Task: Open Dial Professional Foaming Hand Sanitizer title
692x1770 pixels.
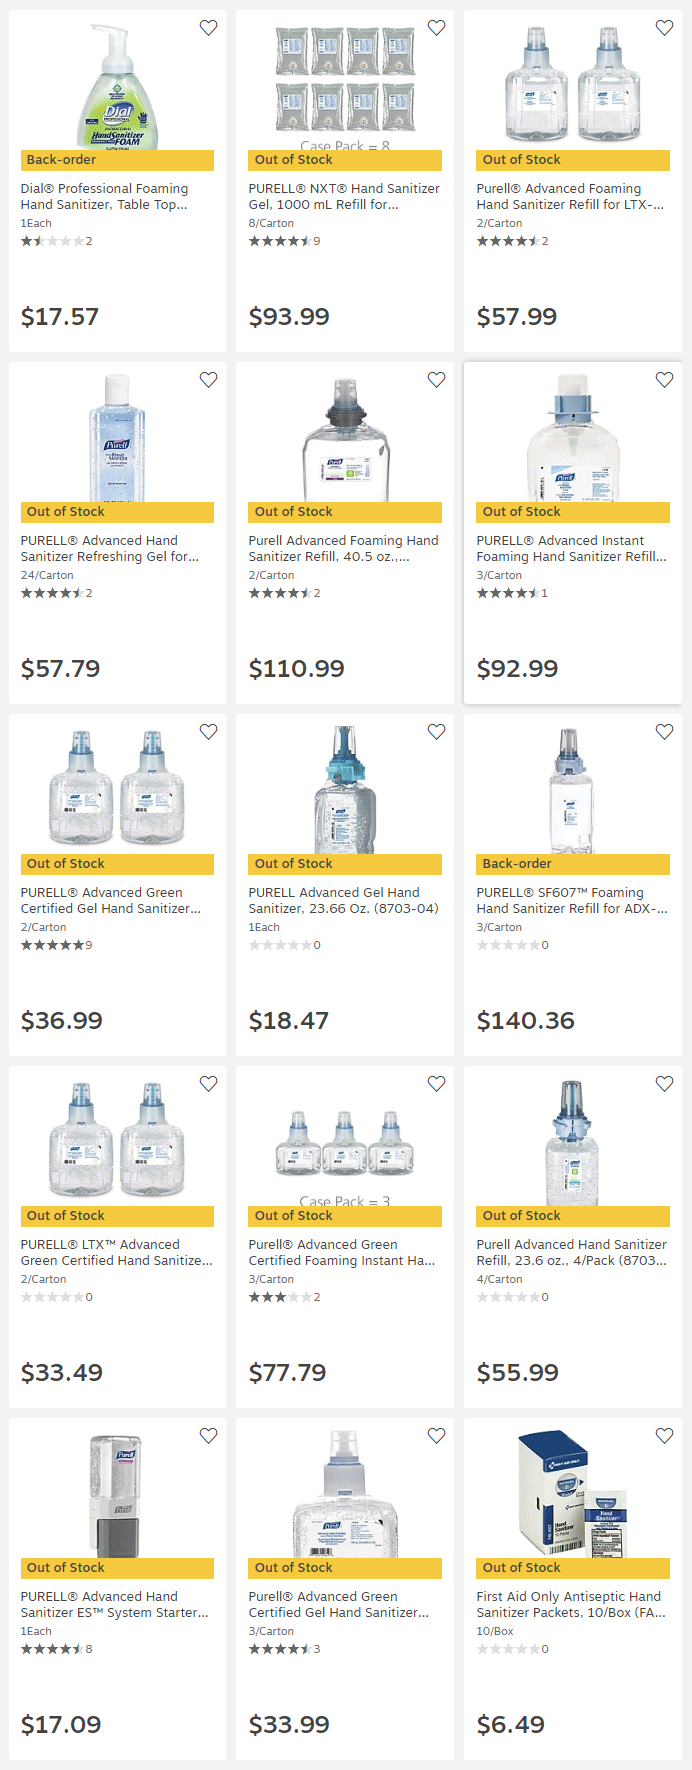Action: (x=104, y=196)
